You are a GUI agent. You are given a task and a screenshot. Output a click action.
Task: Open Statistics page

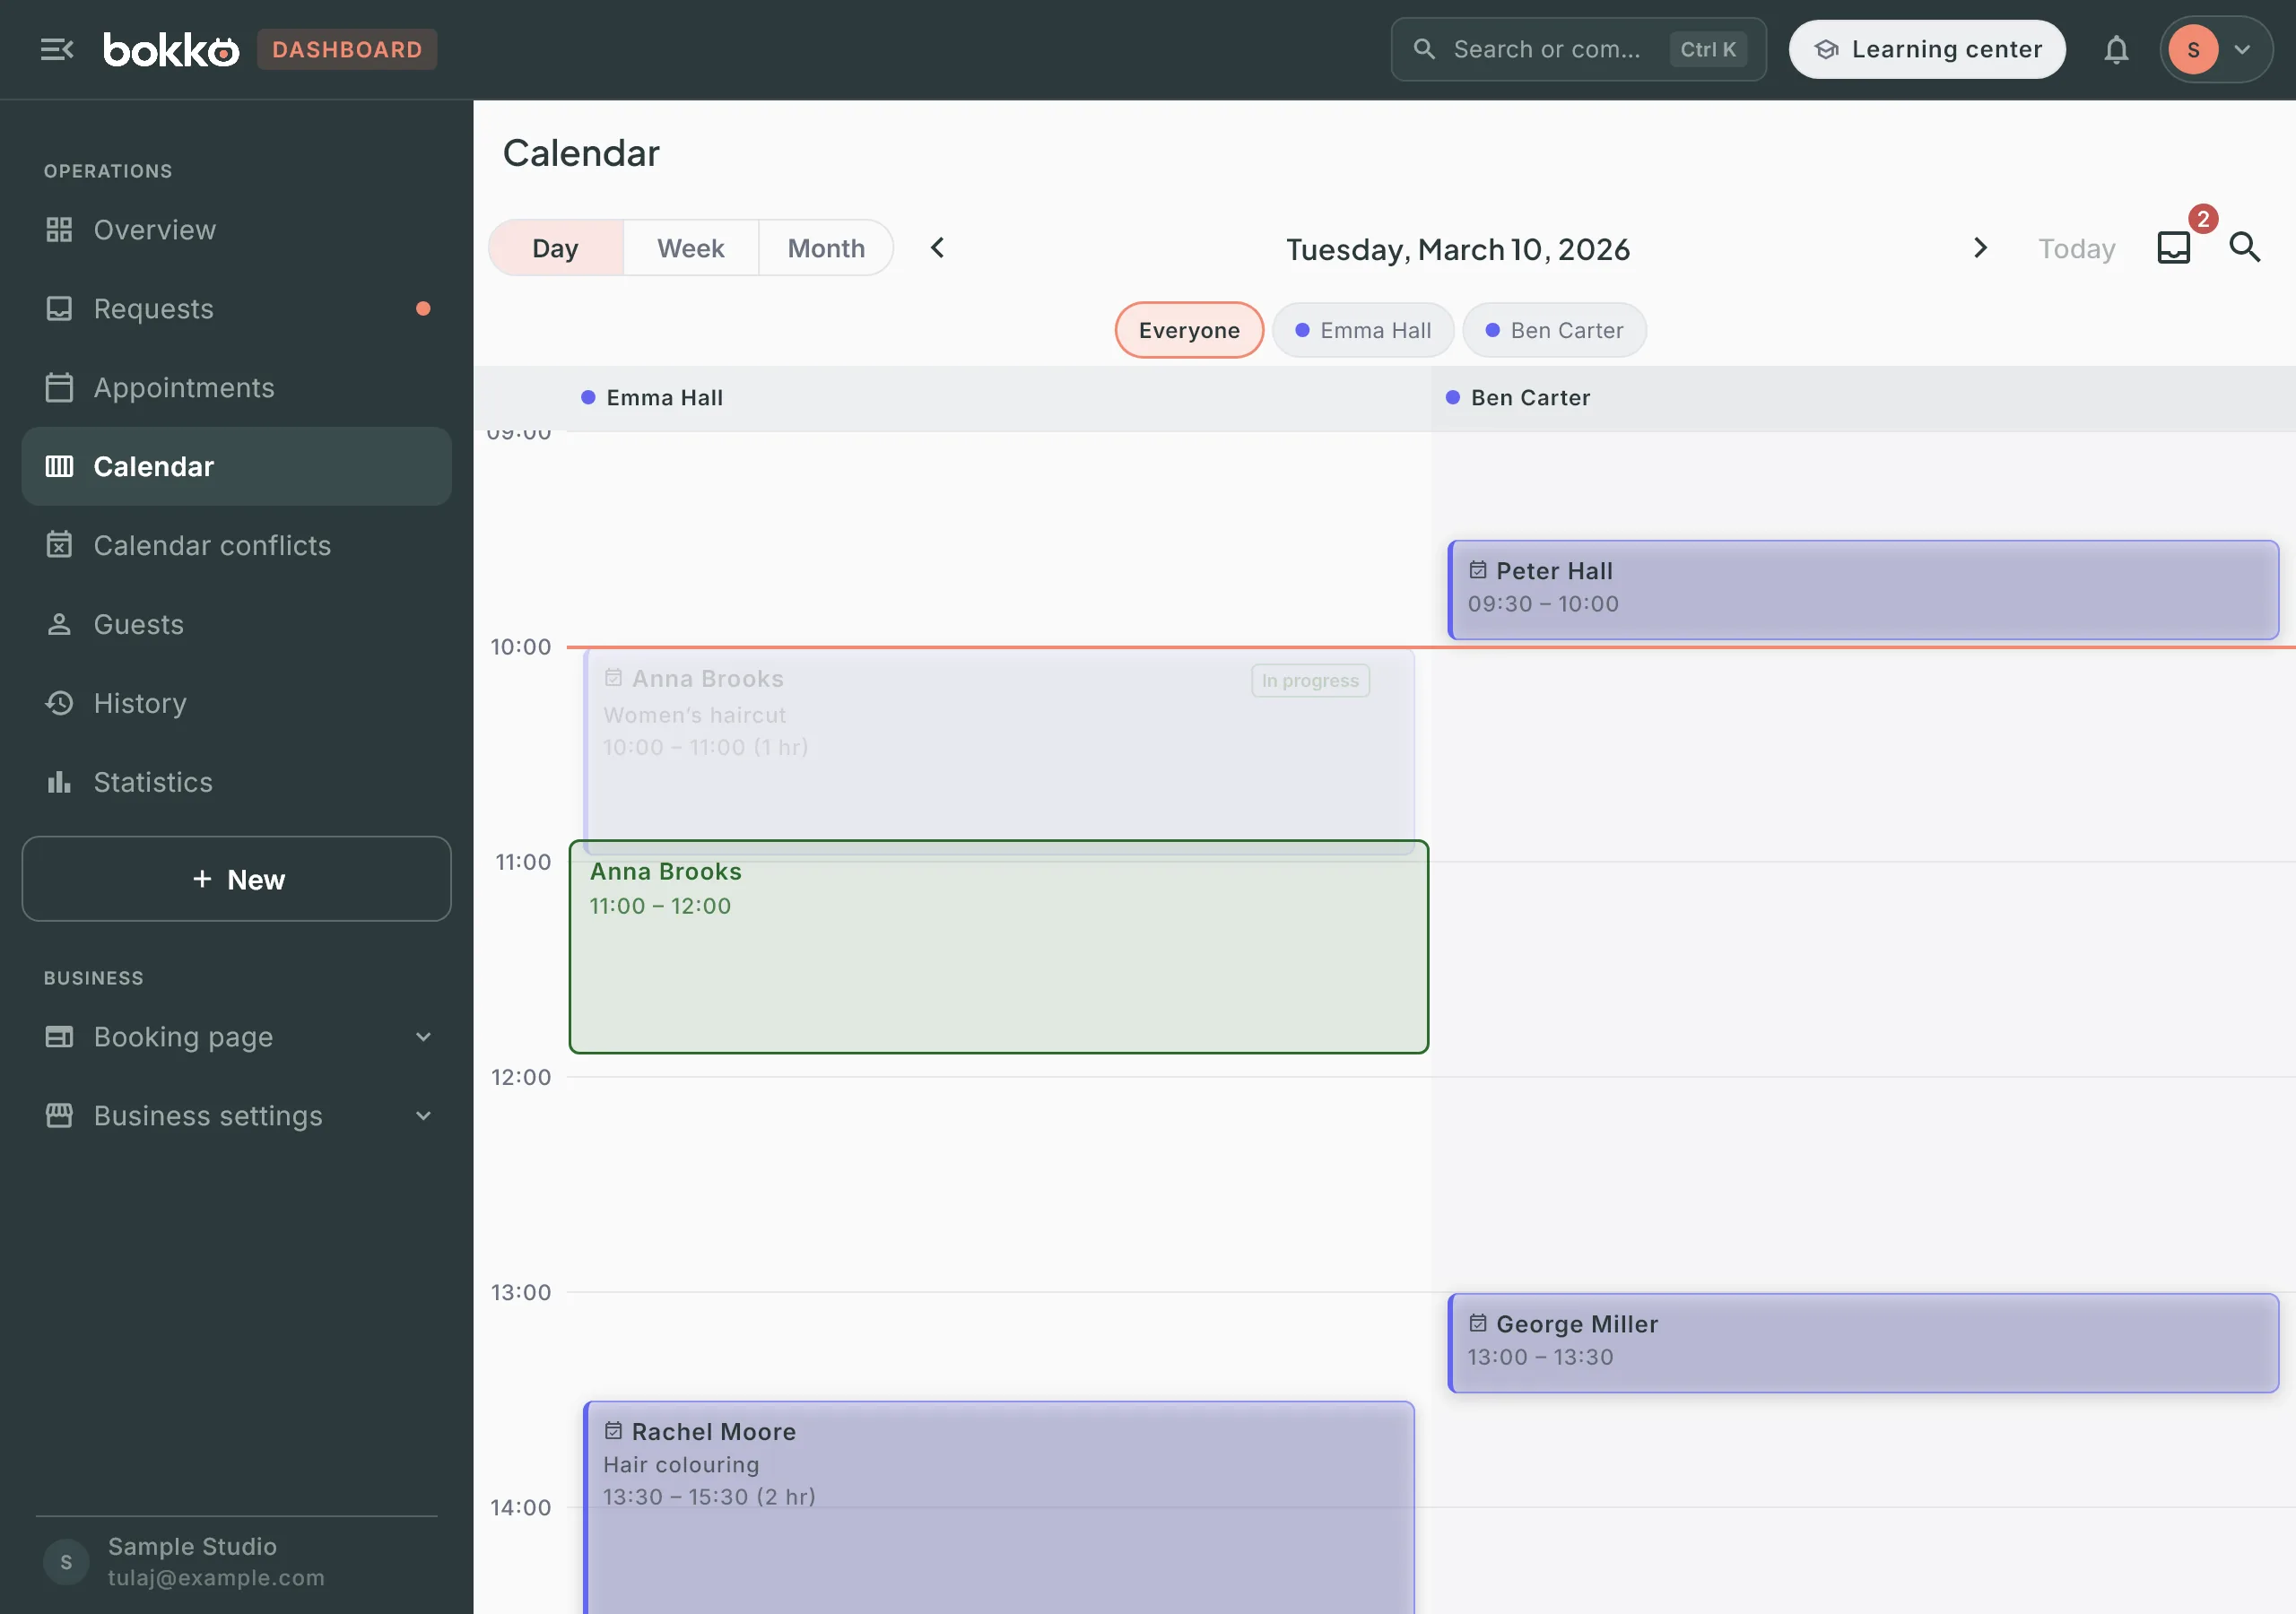[x=236, y=782]
